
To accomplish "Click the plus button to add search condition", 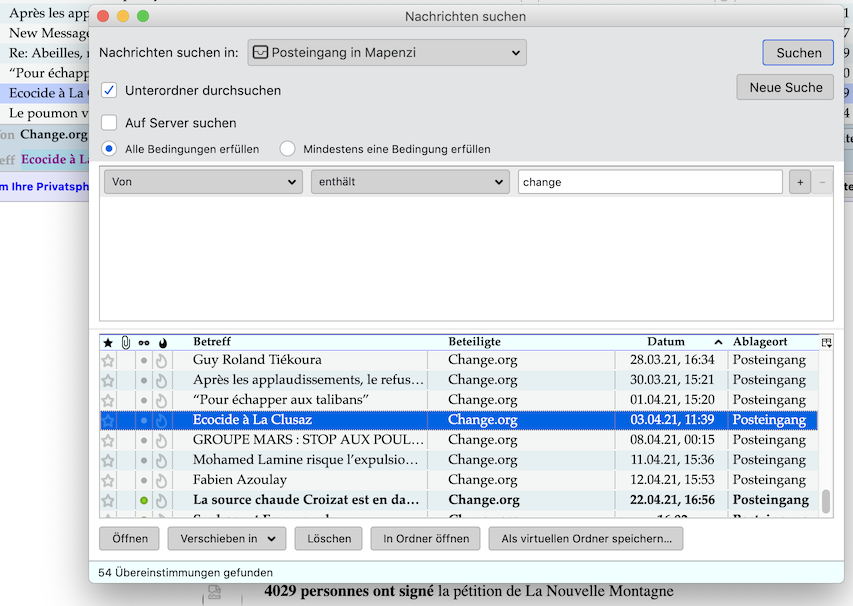I will tap(800, 182).
